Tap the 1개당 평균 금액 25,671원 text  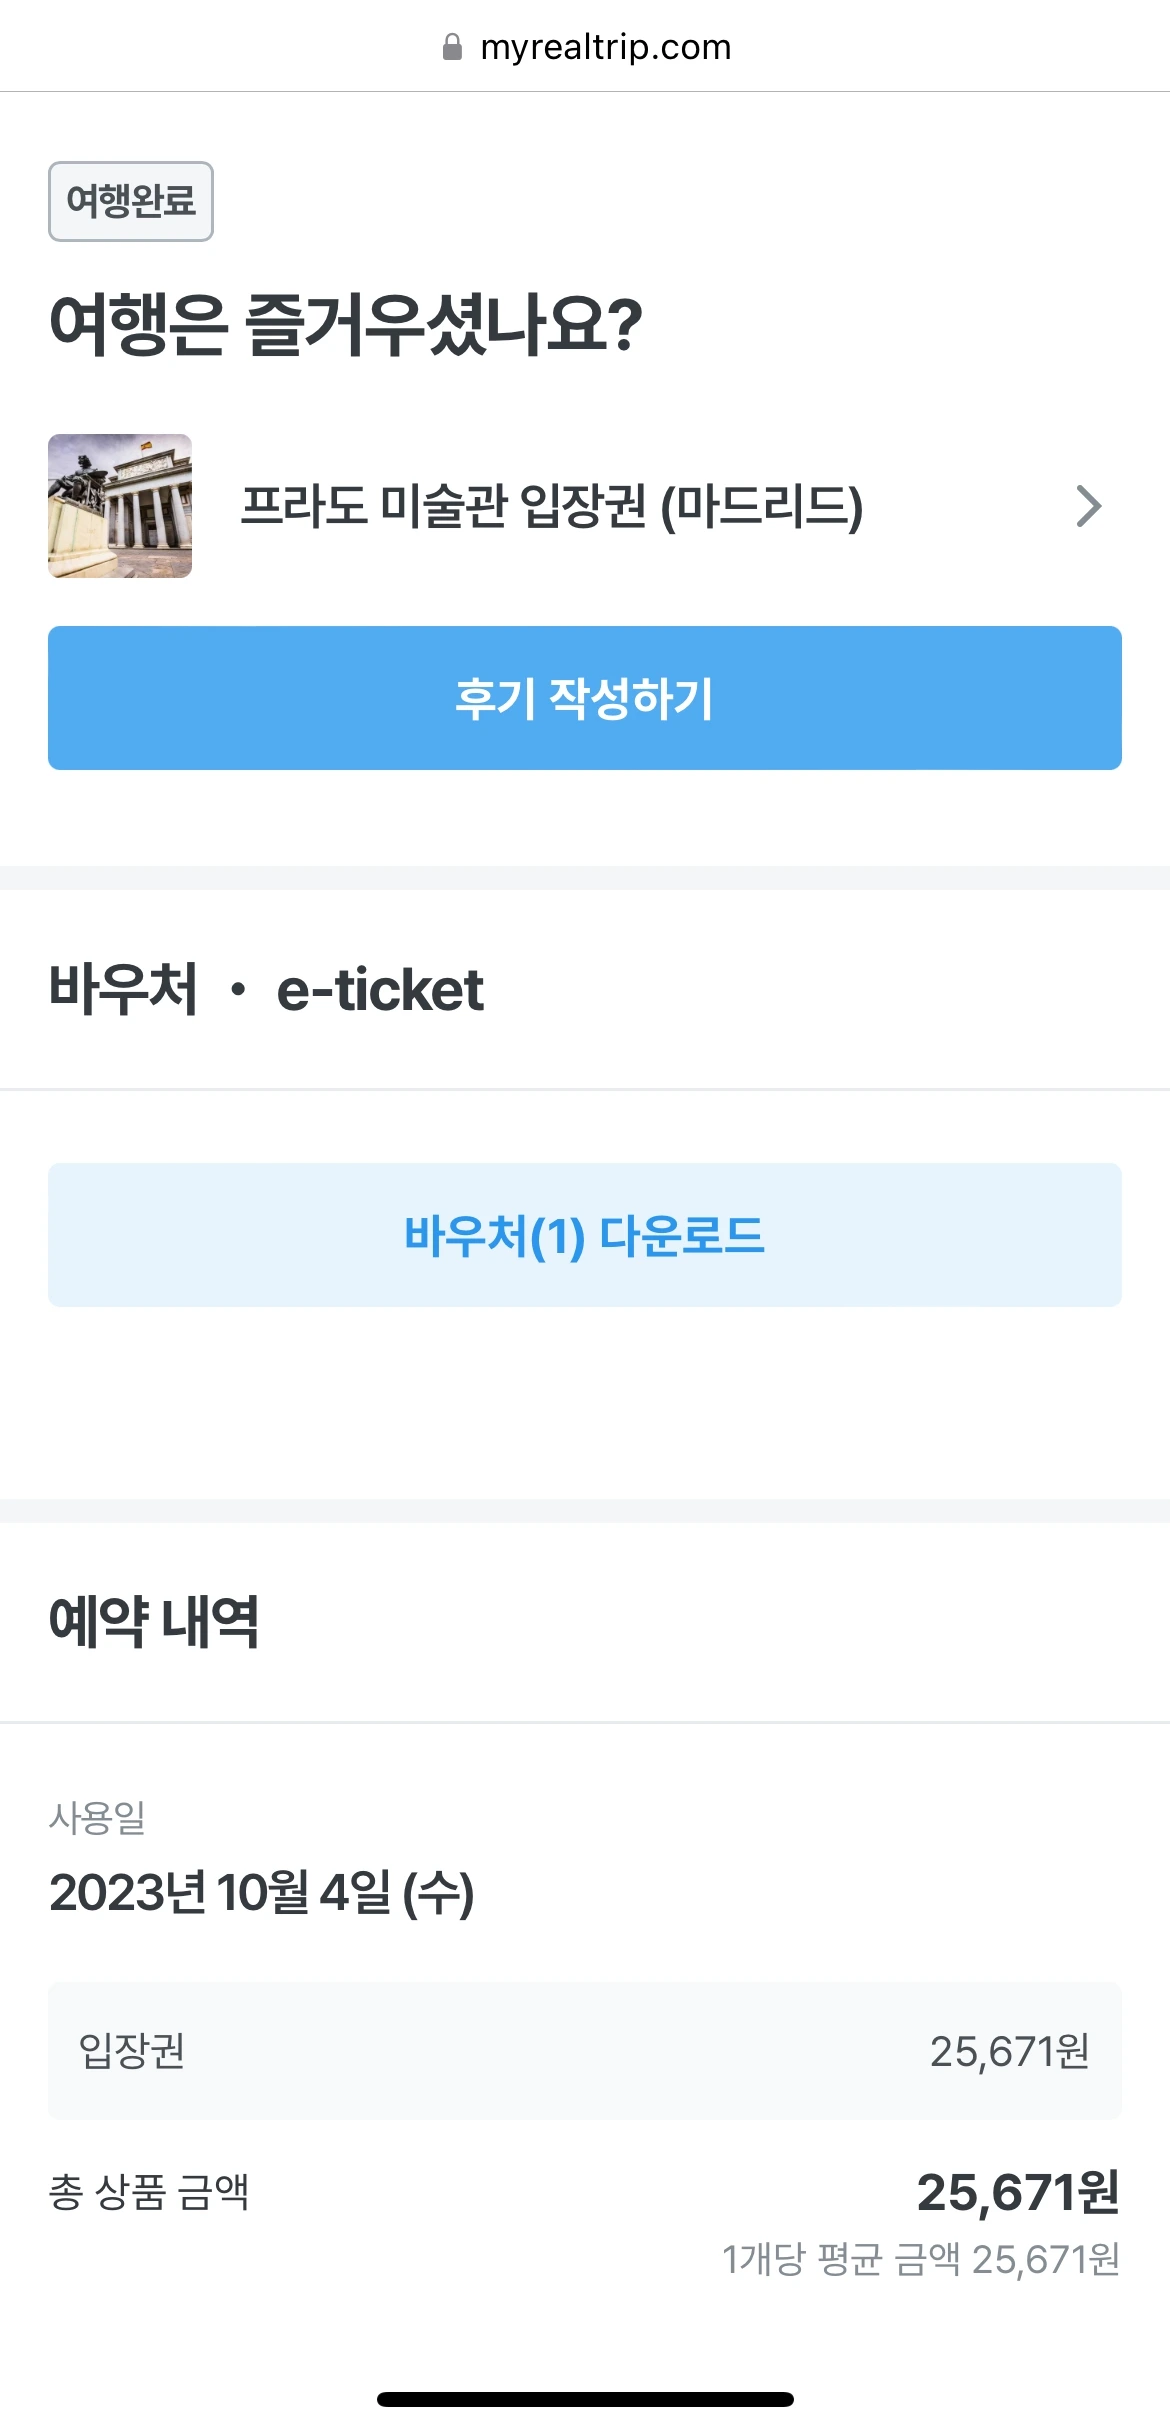(x=920, y=2260)
